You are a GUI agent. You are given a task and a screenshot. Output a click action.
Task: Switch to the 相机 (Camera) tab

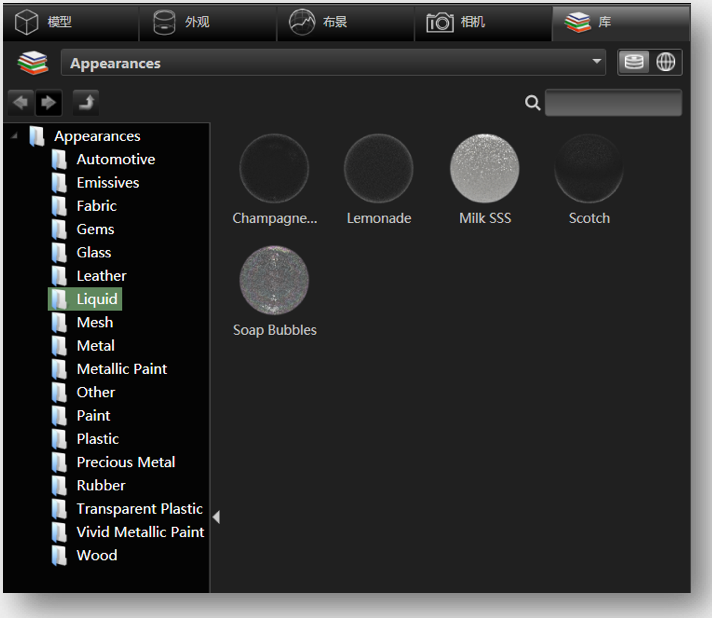pos(483,22)
